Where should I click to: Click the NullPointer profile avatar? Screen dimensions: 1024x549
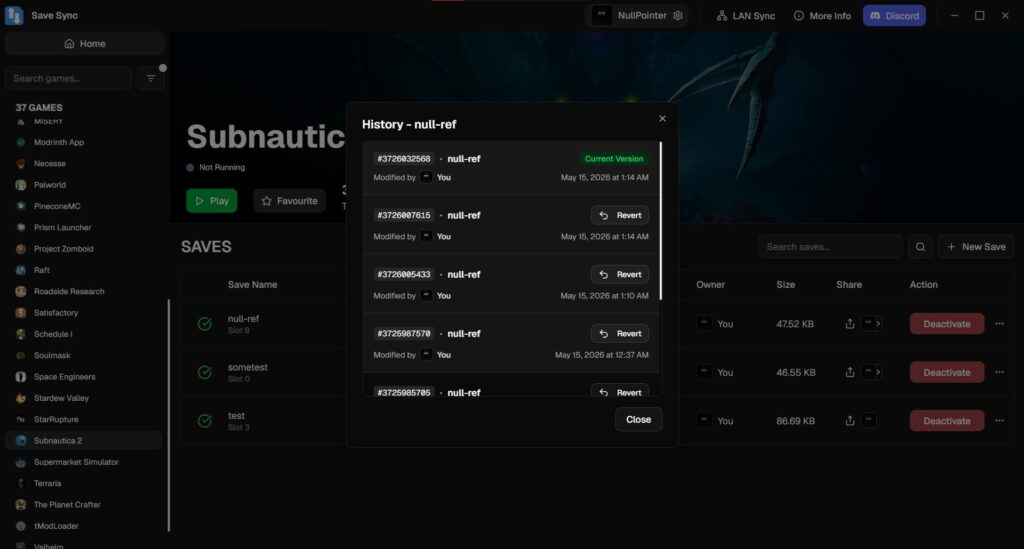(x=601, y=15)
